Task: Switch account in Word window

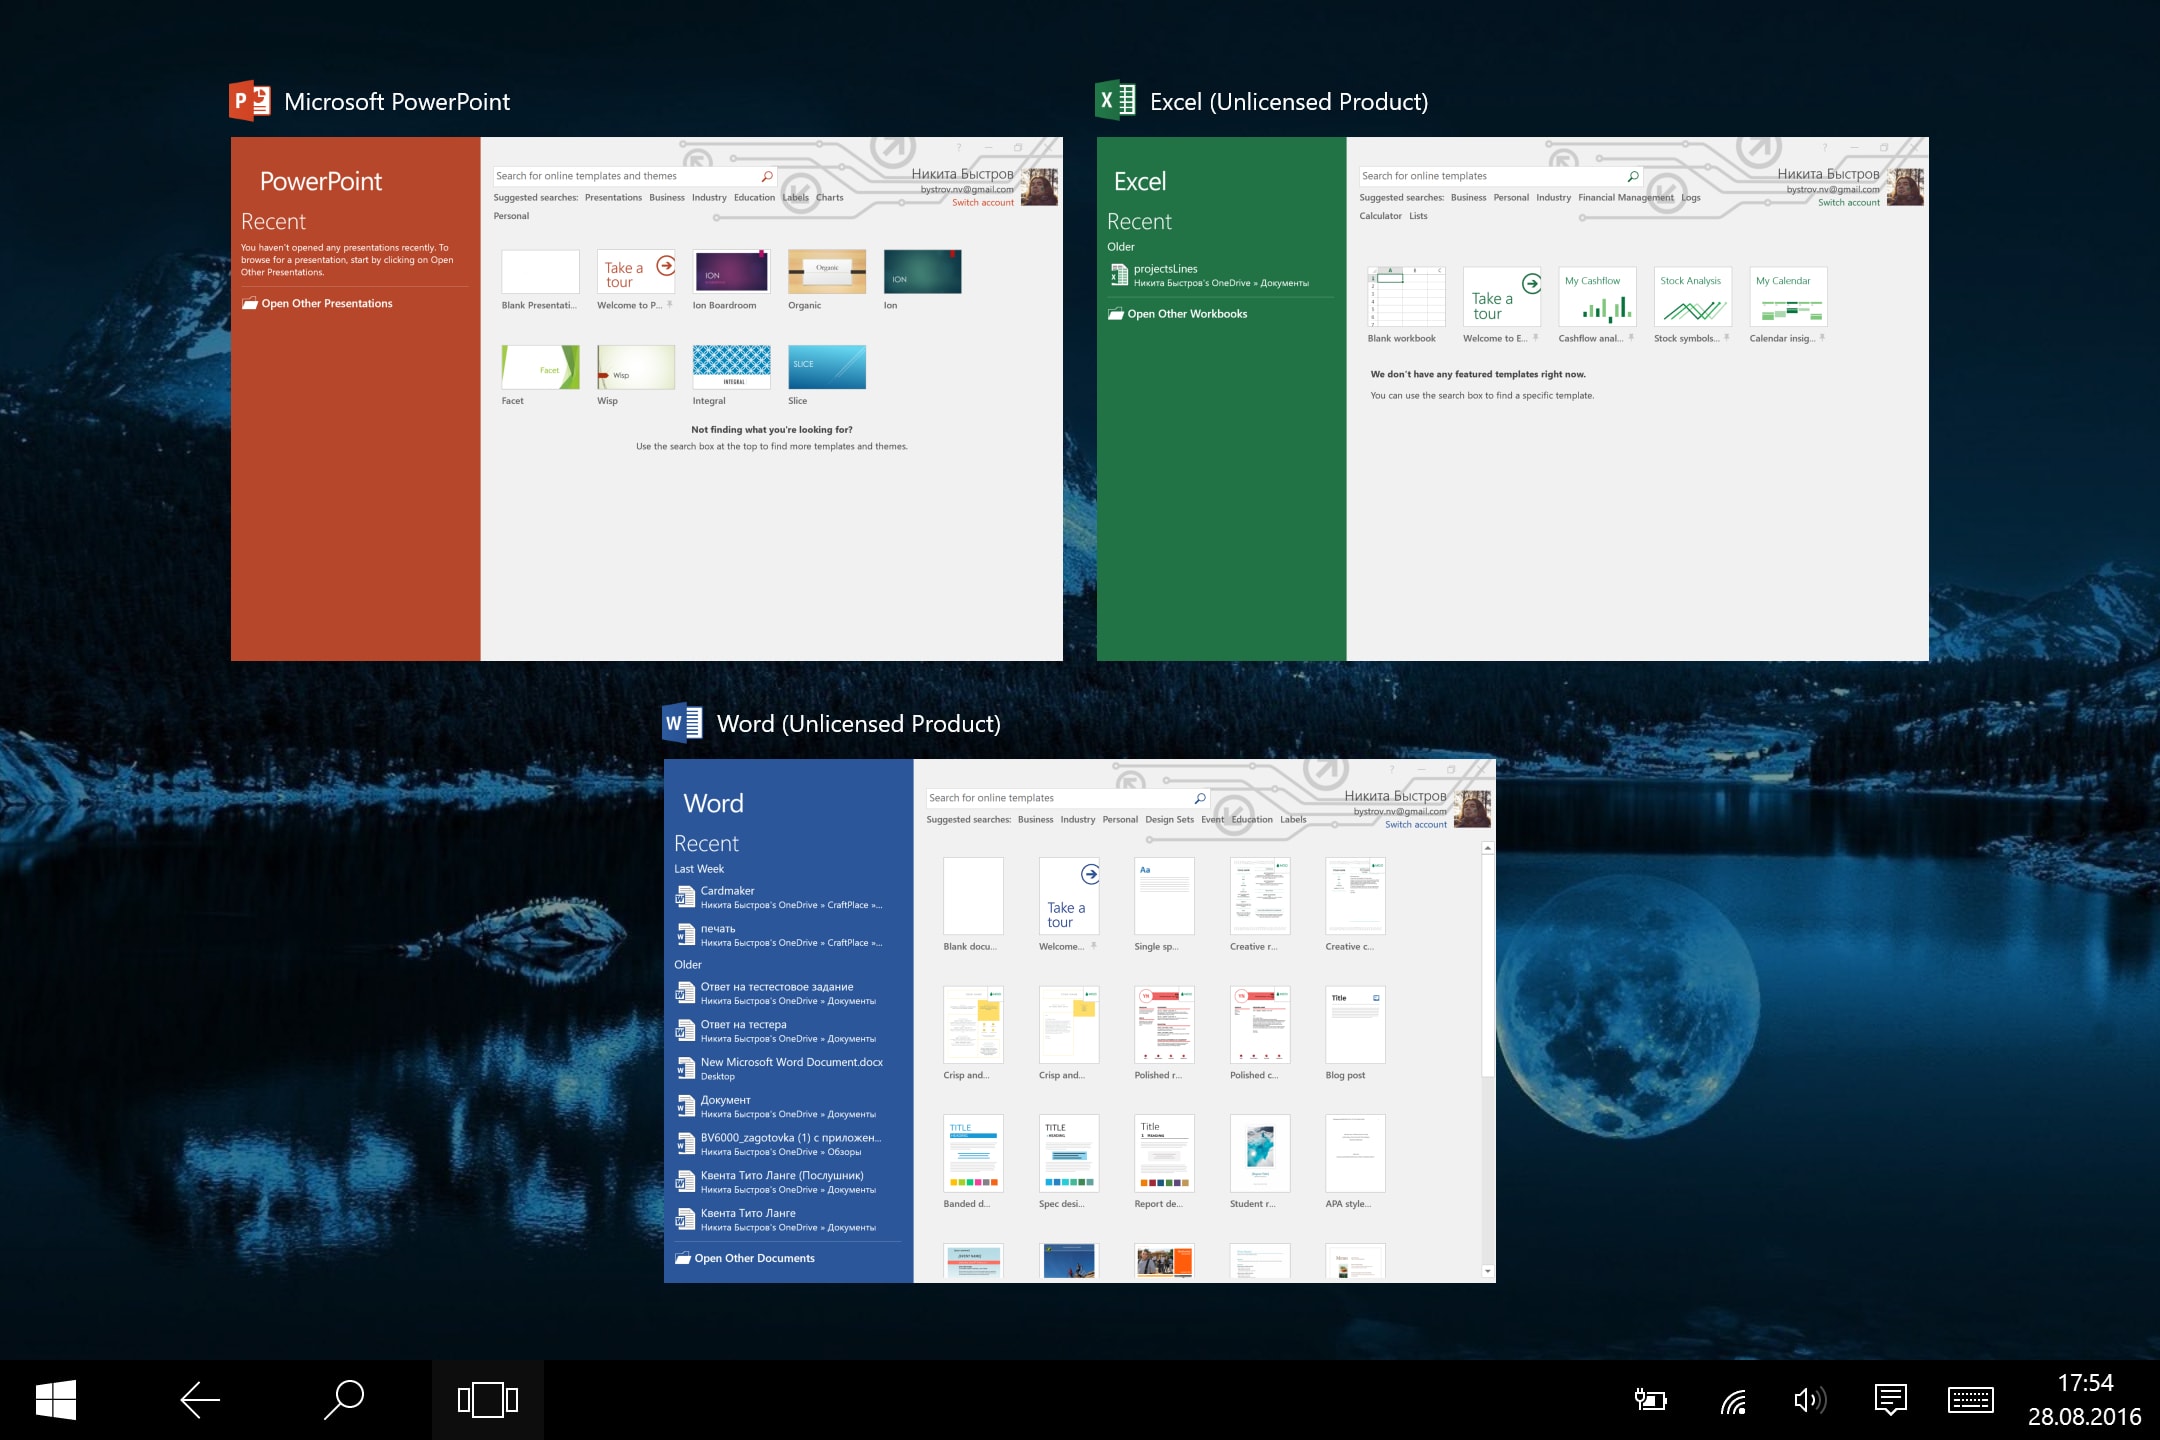Action: (1416, 825)
